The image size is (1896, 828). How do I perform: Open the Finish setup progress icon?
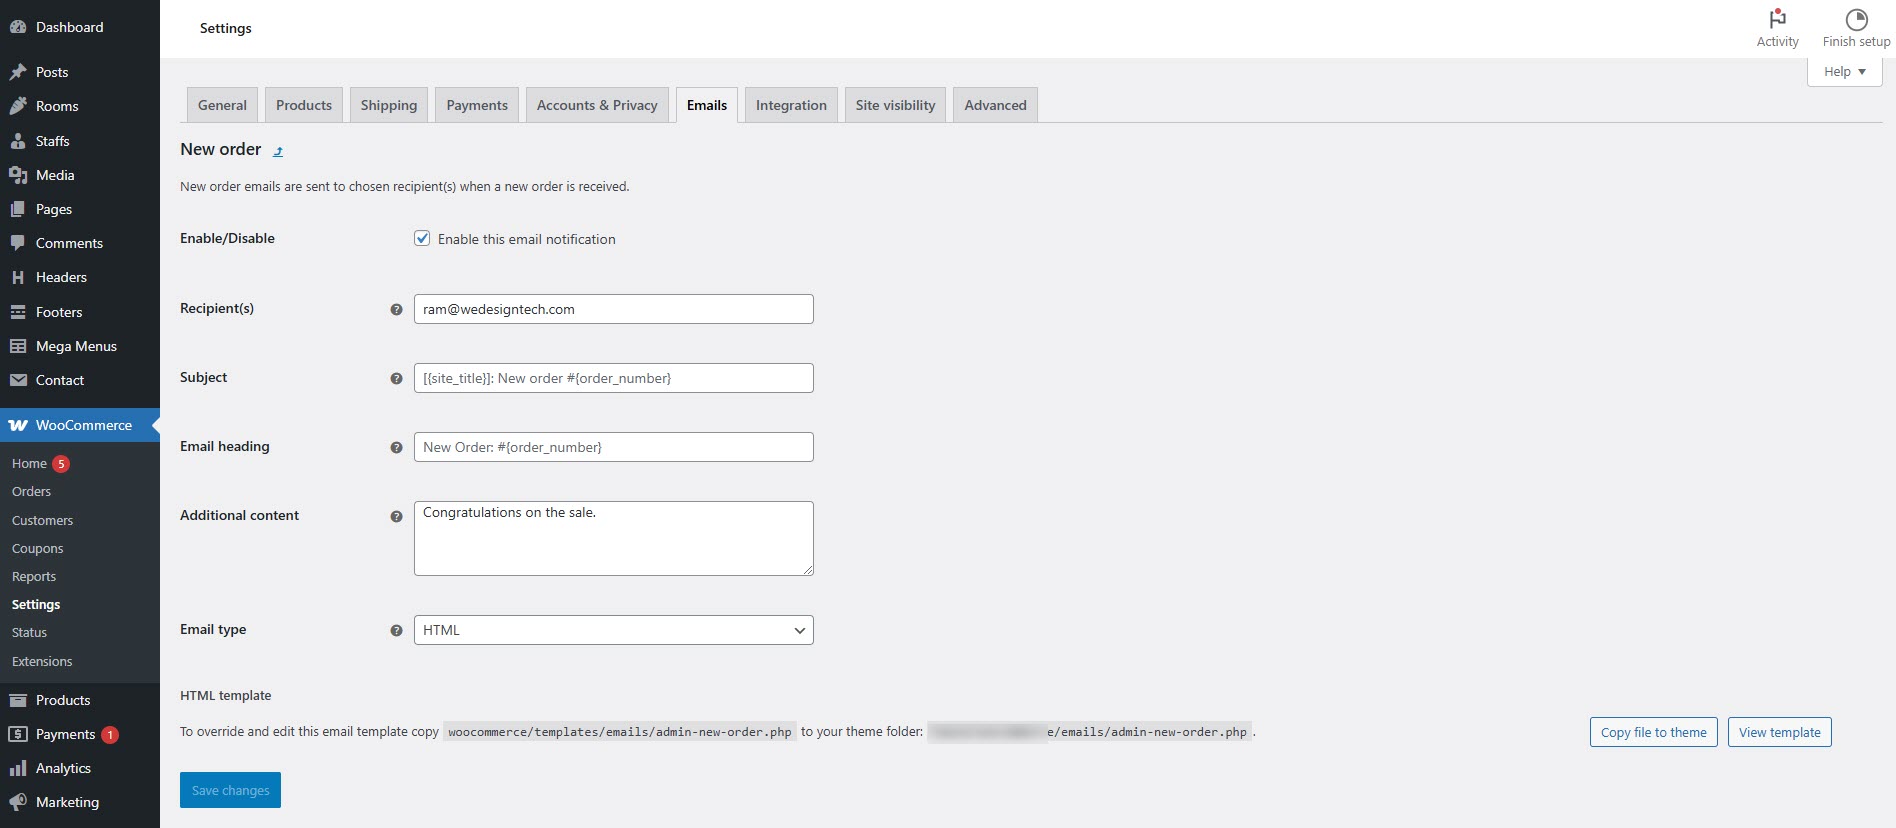[1856, 19]
